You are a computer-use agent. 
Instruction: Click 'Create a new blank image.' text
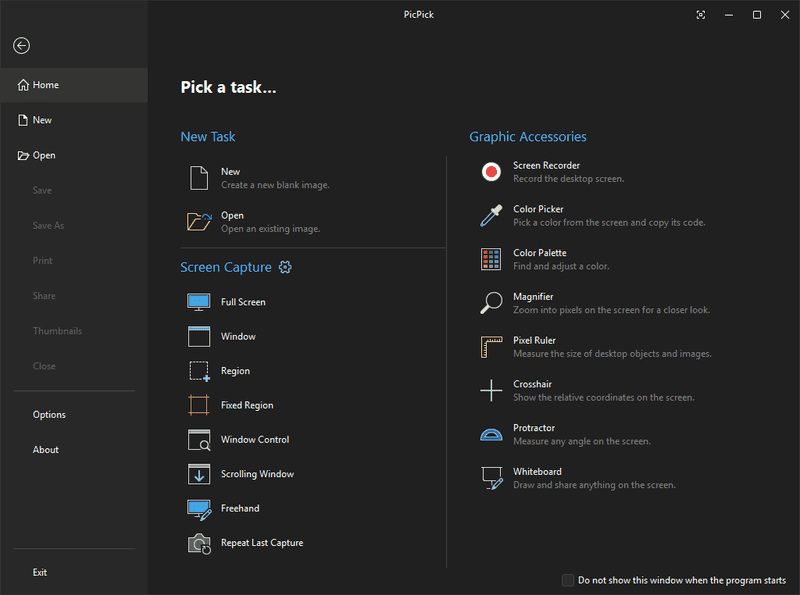[x=275, y=185]
